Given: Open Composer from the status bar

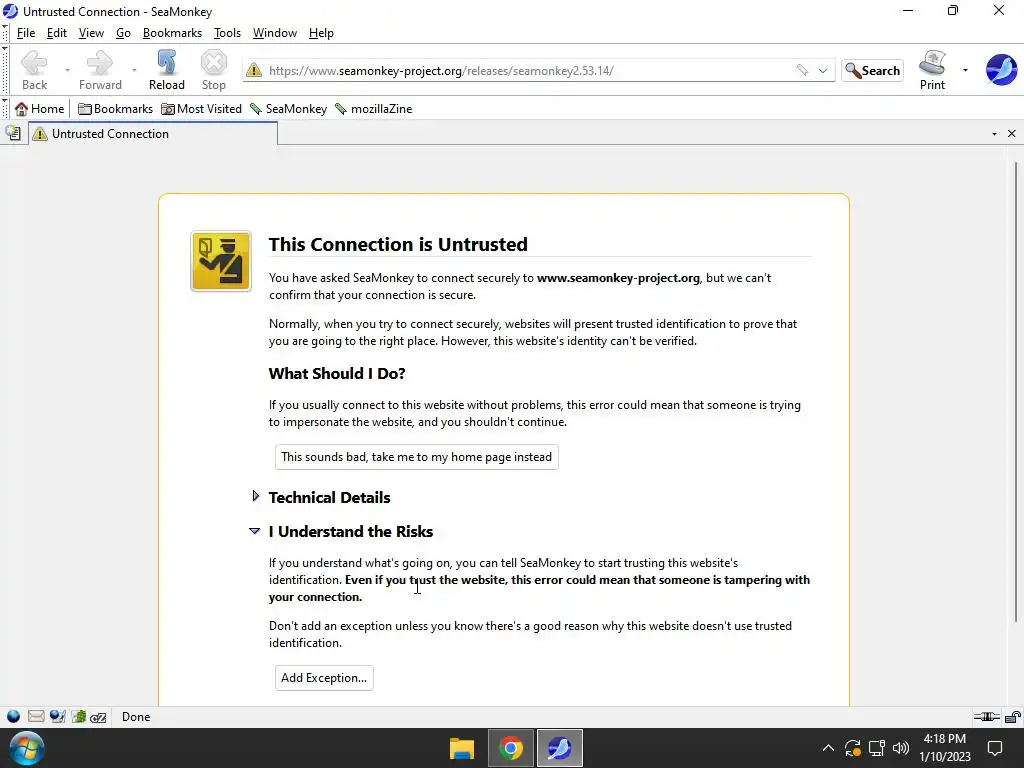Looking at the screenshot, I should [57, 716].
